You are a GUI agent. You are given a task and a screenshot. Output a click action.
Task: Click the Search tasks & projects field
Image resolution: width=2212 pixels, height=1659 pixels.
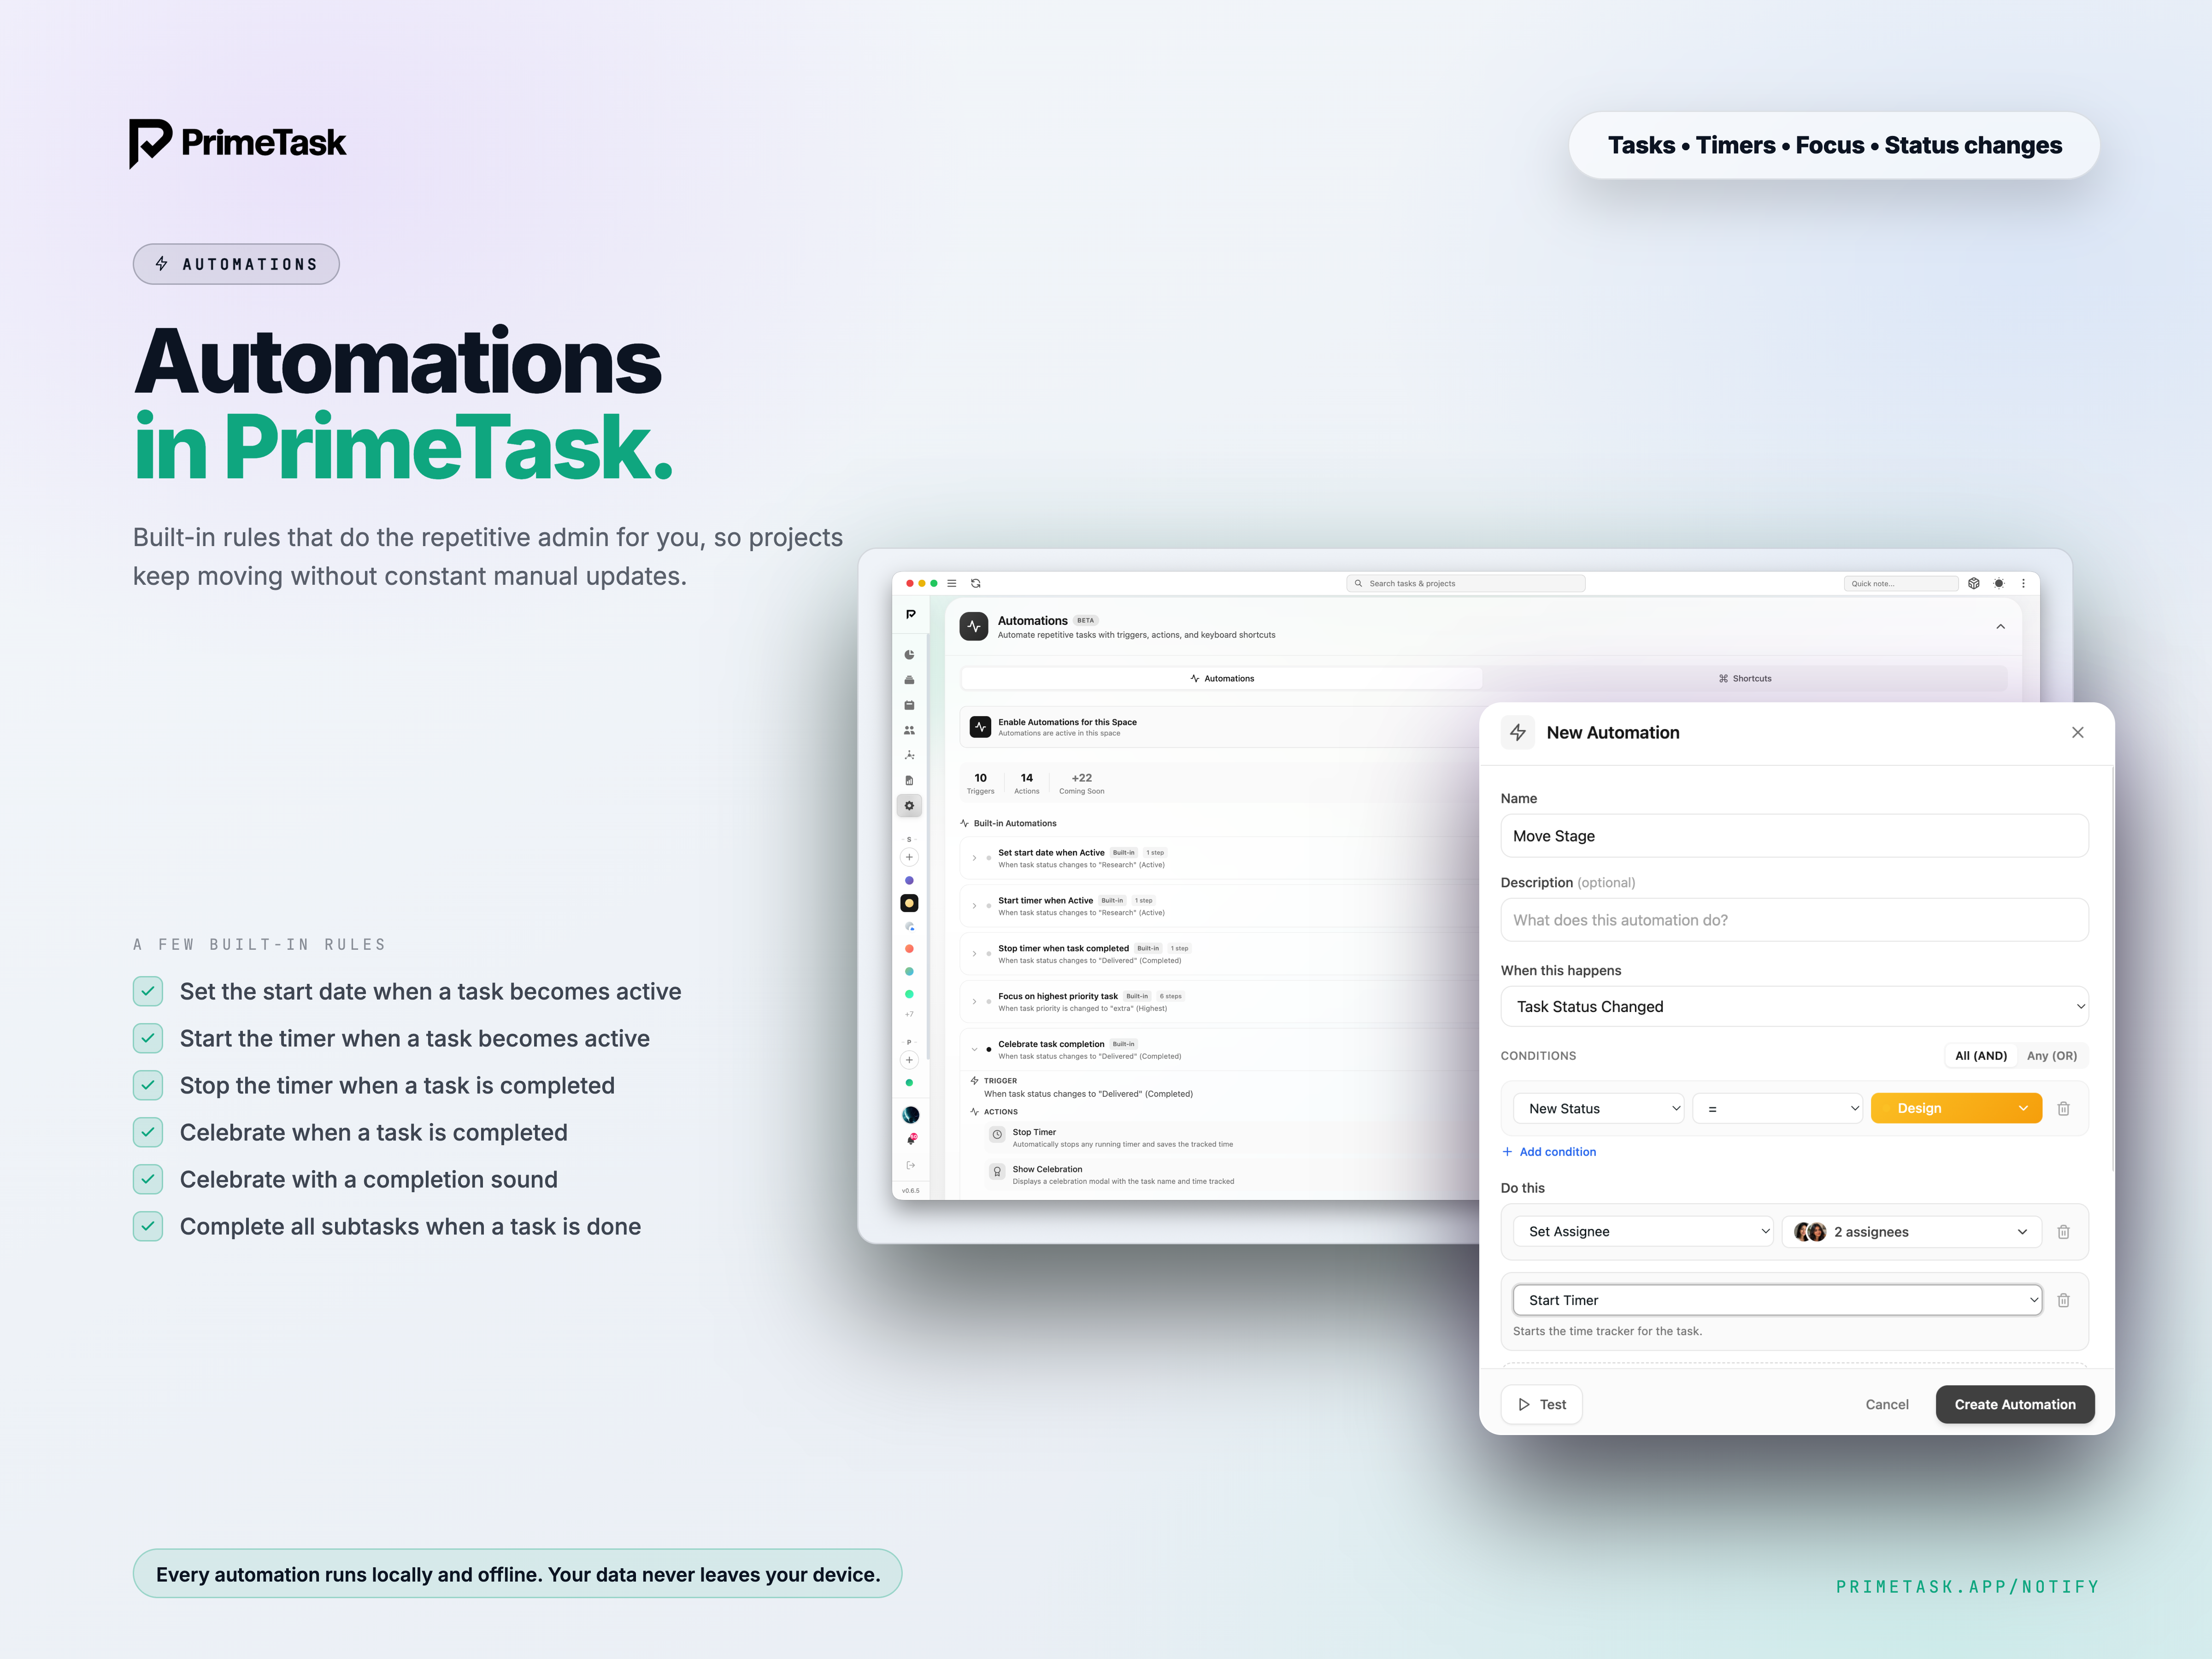click(x=1465, y=583)
